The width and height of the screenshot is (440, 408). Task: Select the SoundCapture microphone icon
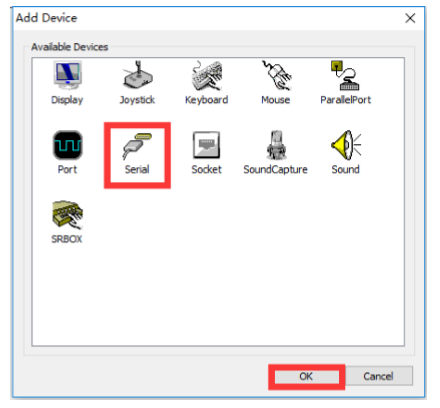click(x=276, y=145)
